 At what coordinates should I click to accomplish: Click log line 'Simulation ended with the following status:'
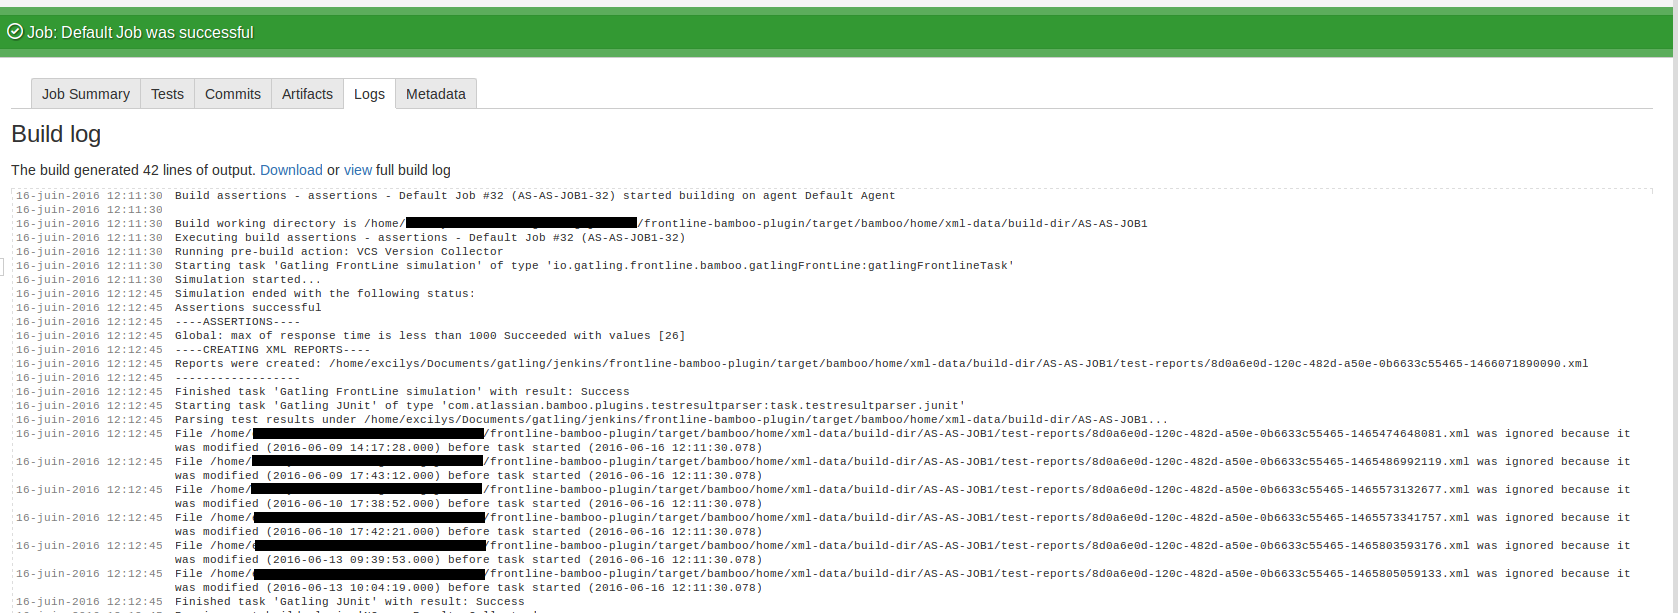point(325,294)
